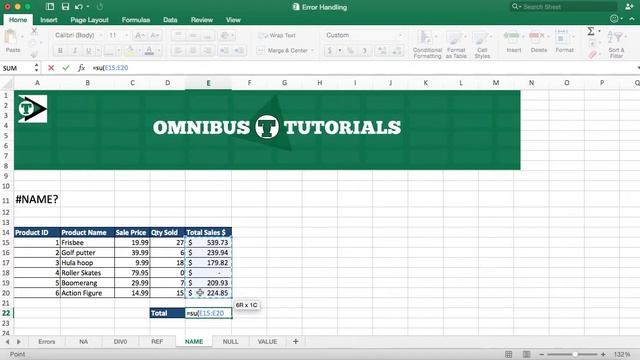
Task: Open Conditional Formatting menu
Action: (x=427, y=44)
